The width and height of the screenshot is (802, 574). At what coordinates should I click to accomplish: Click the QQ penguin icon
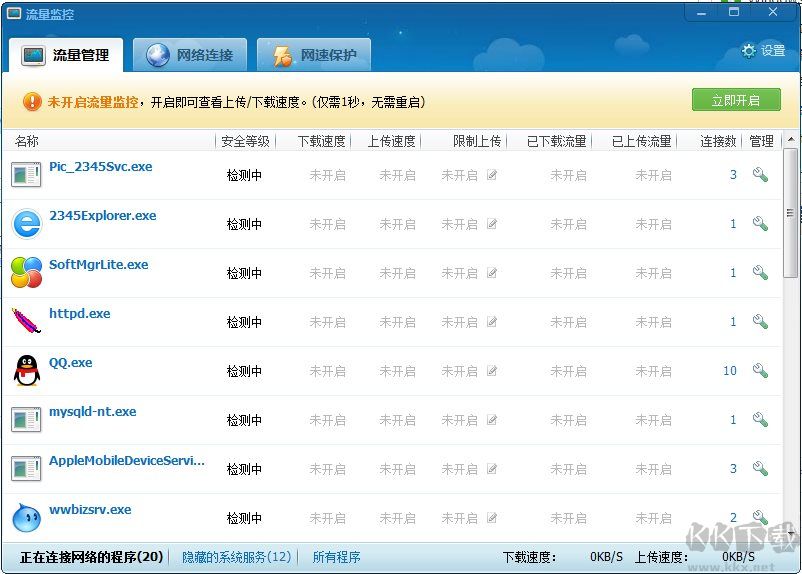[x=26, y=371]
